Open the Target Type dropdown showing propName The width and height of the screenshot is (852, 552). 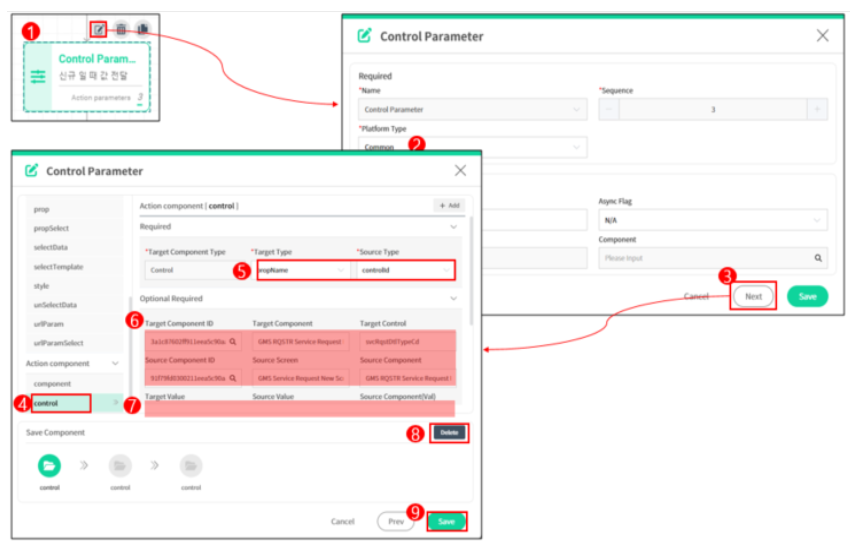coord(302,270)
